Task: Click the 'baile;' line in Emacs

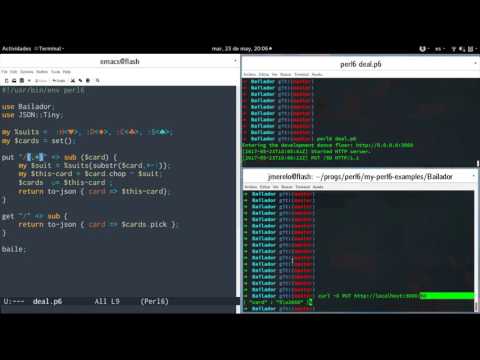Action: point(14,249)
